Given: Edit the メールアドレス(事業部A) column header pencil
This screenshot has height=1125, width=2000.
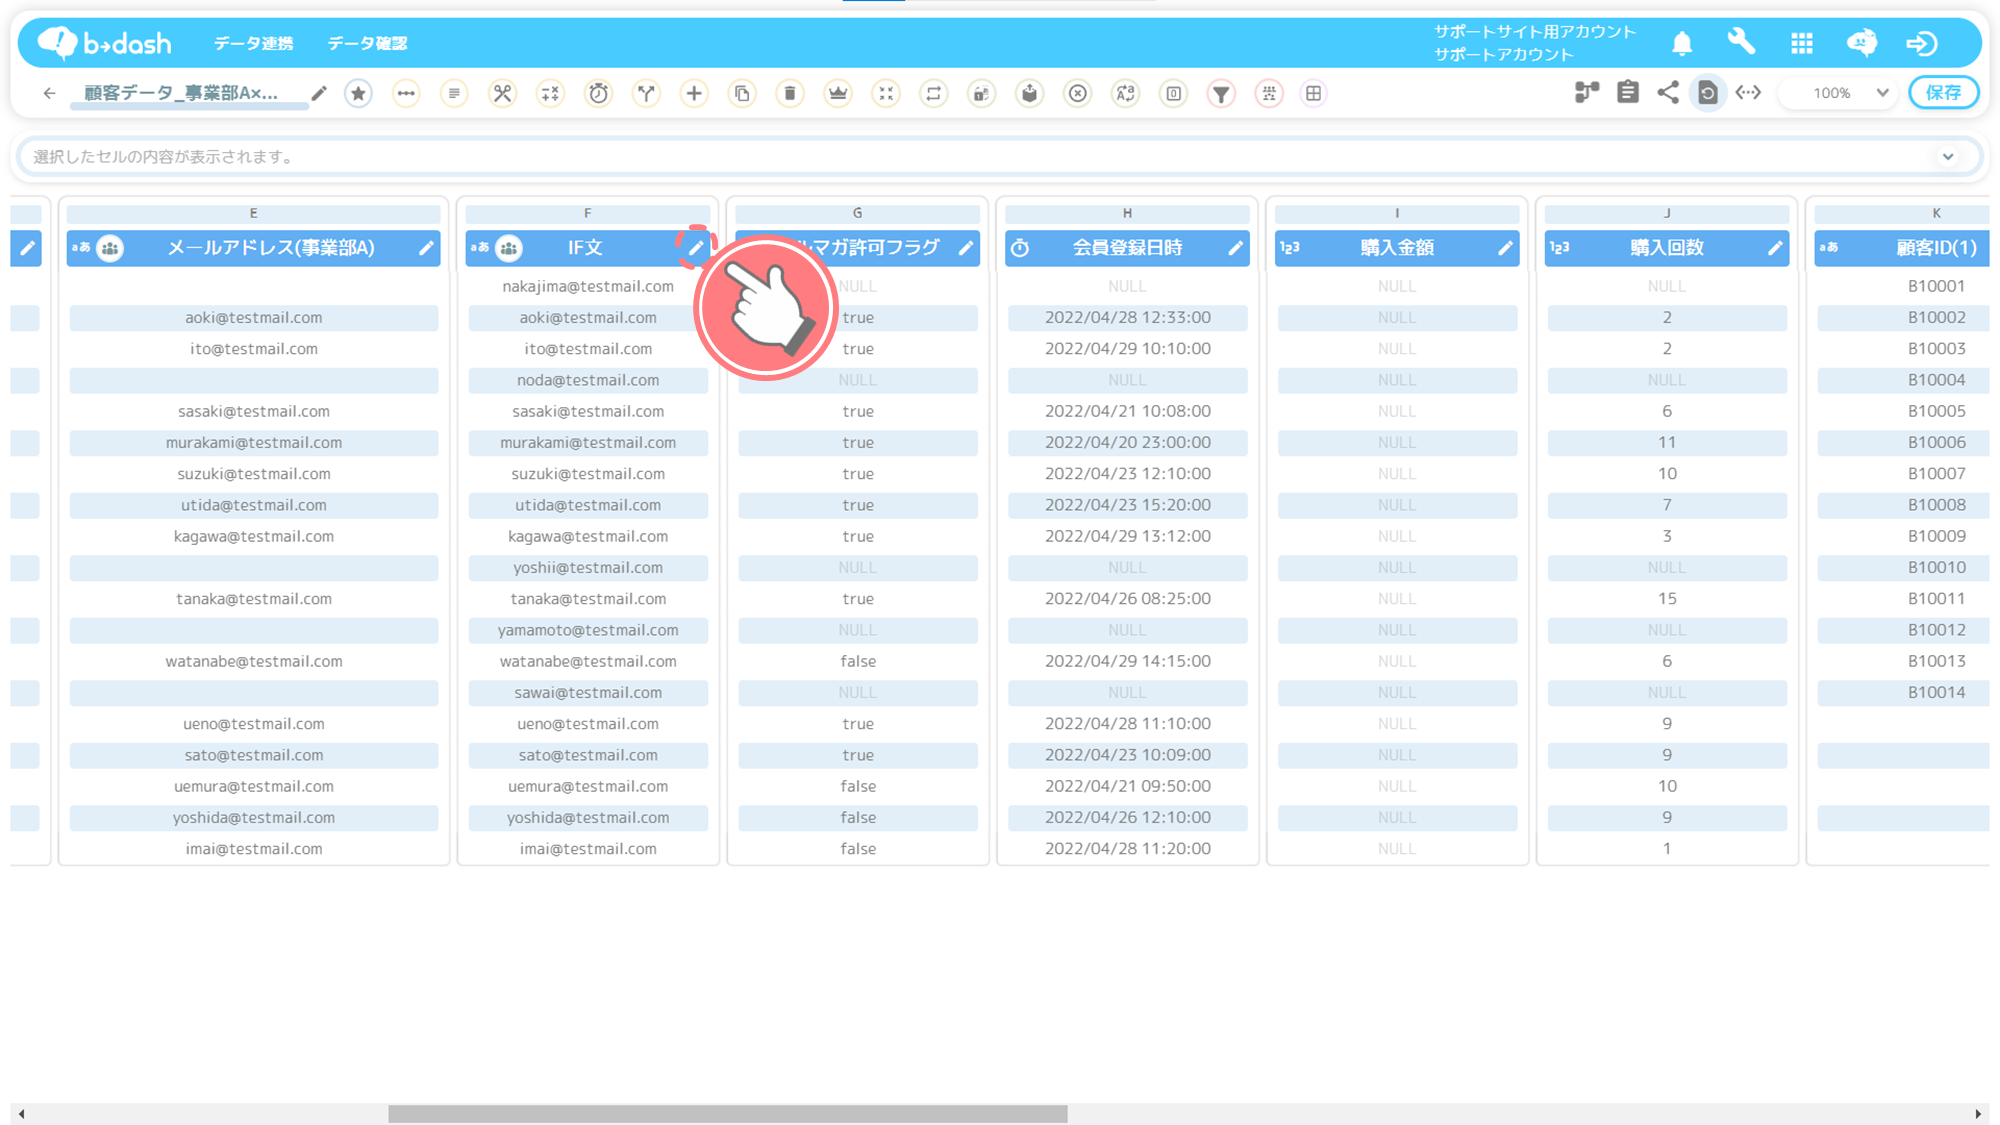Looking at the screenshot, I should (426, 248).
